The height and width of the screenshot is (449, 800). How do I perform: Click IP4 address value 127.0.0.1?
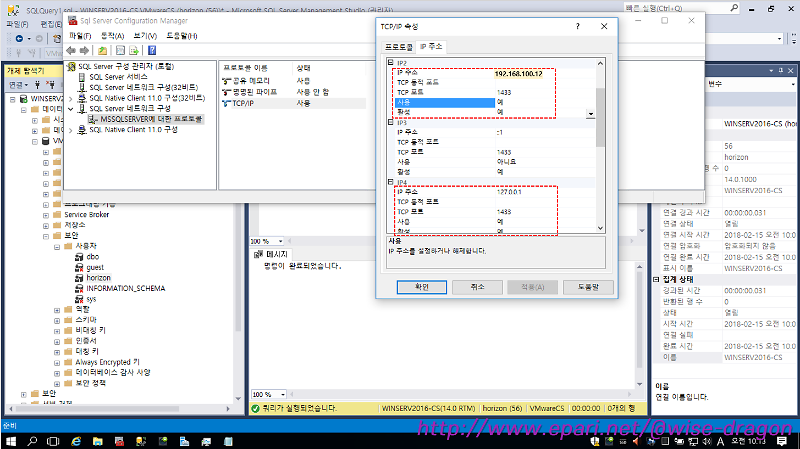tap(509, 192)
